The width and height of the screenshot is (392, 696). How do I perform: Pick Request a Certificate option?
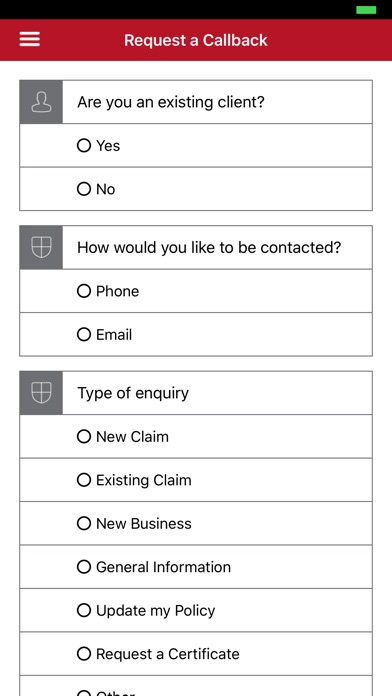[196, 654]
